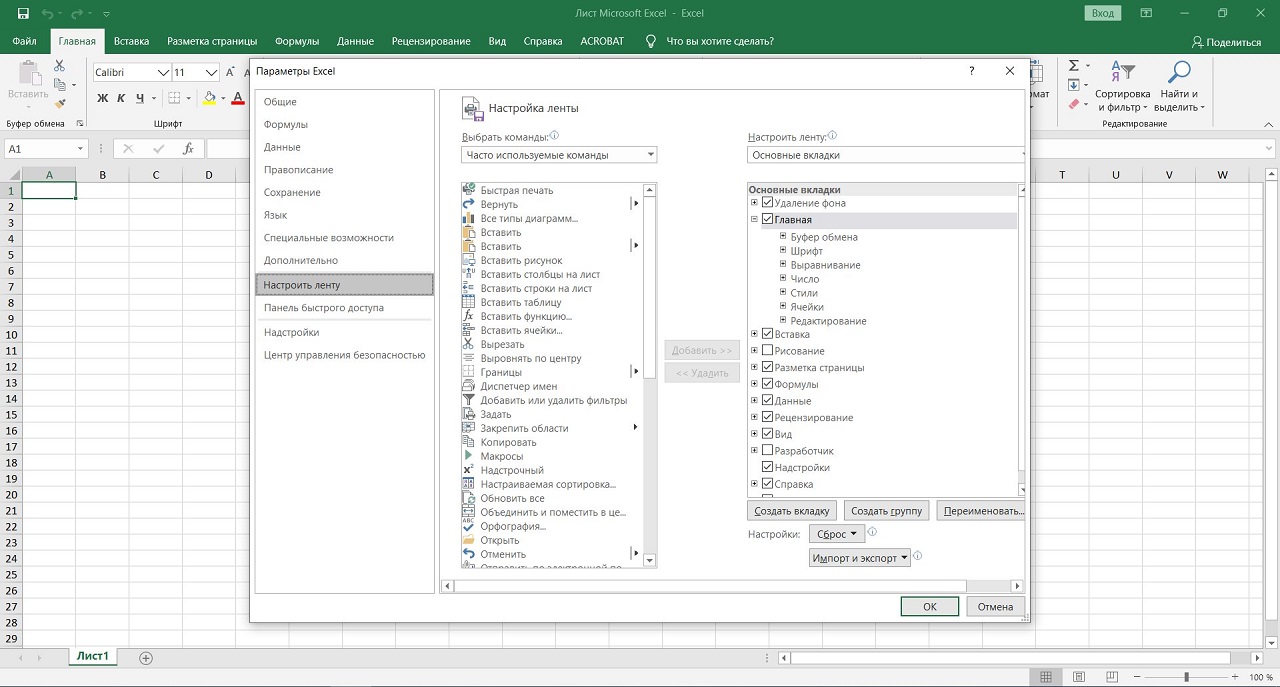
Task: Click the Sort and Filter icon
Action: click(x=1123, y=73)
